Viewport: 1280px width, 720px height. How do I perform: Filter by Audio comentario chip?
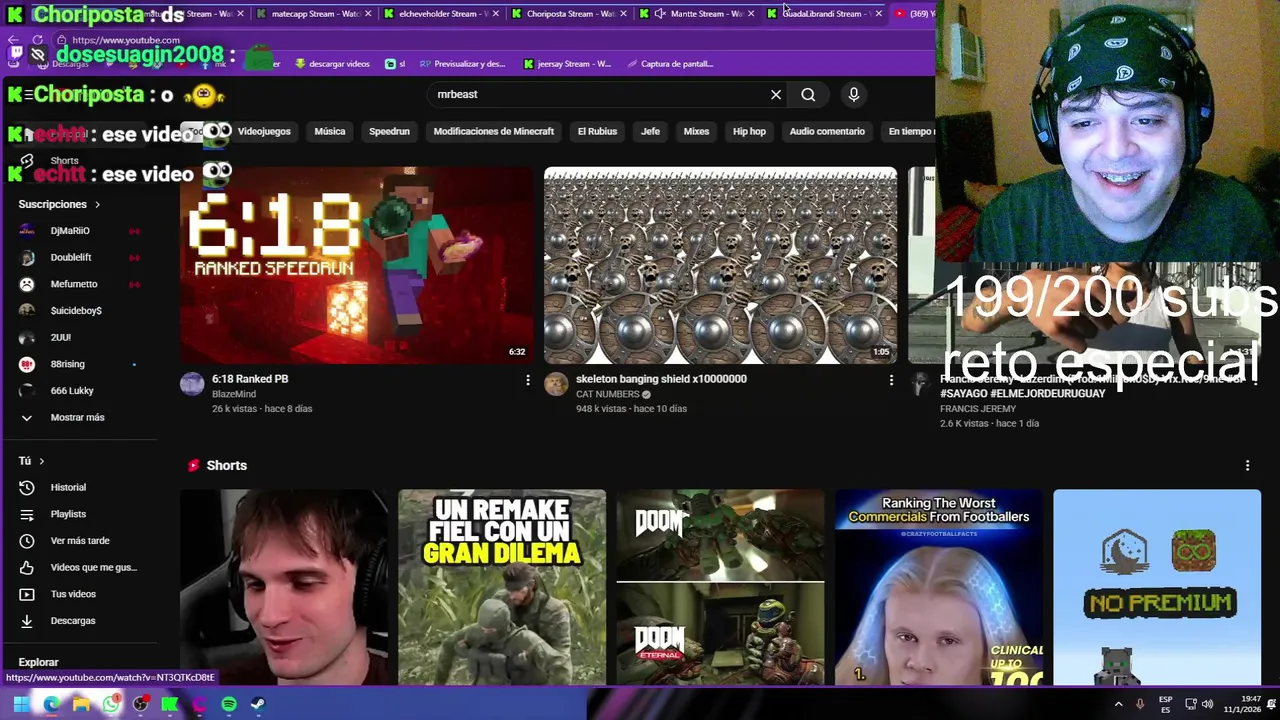click(827, 131)
